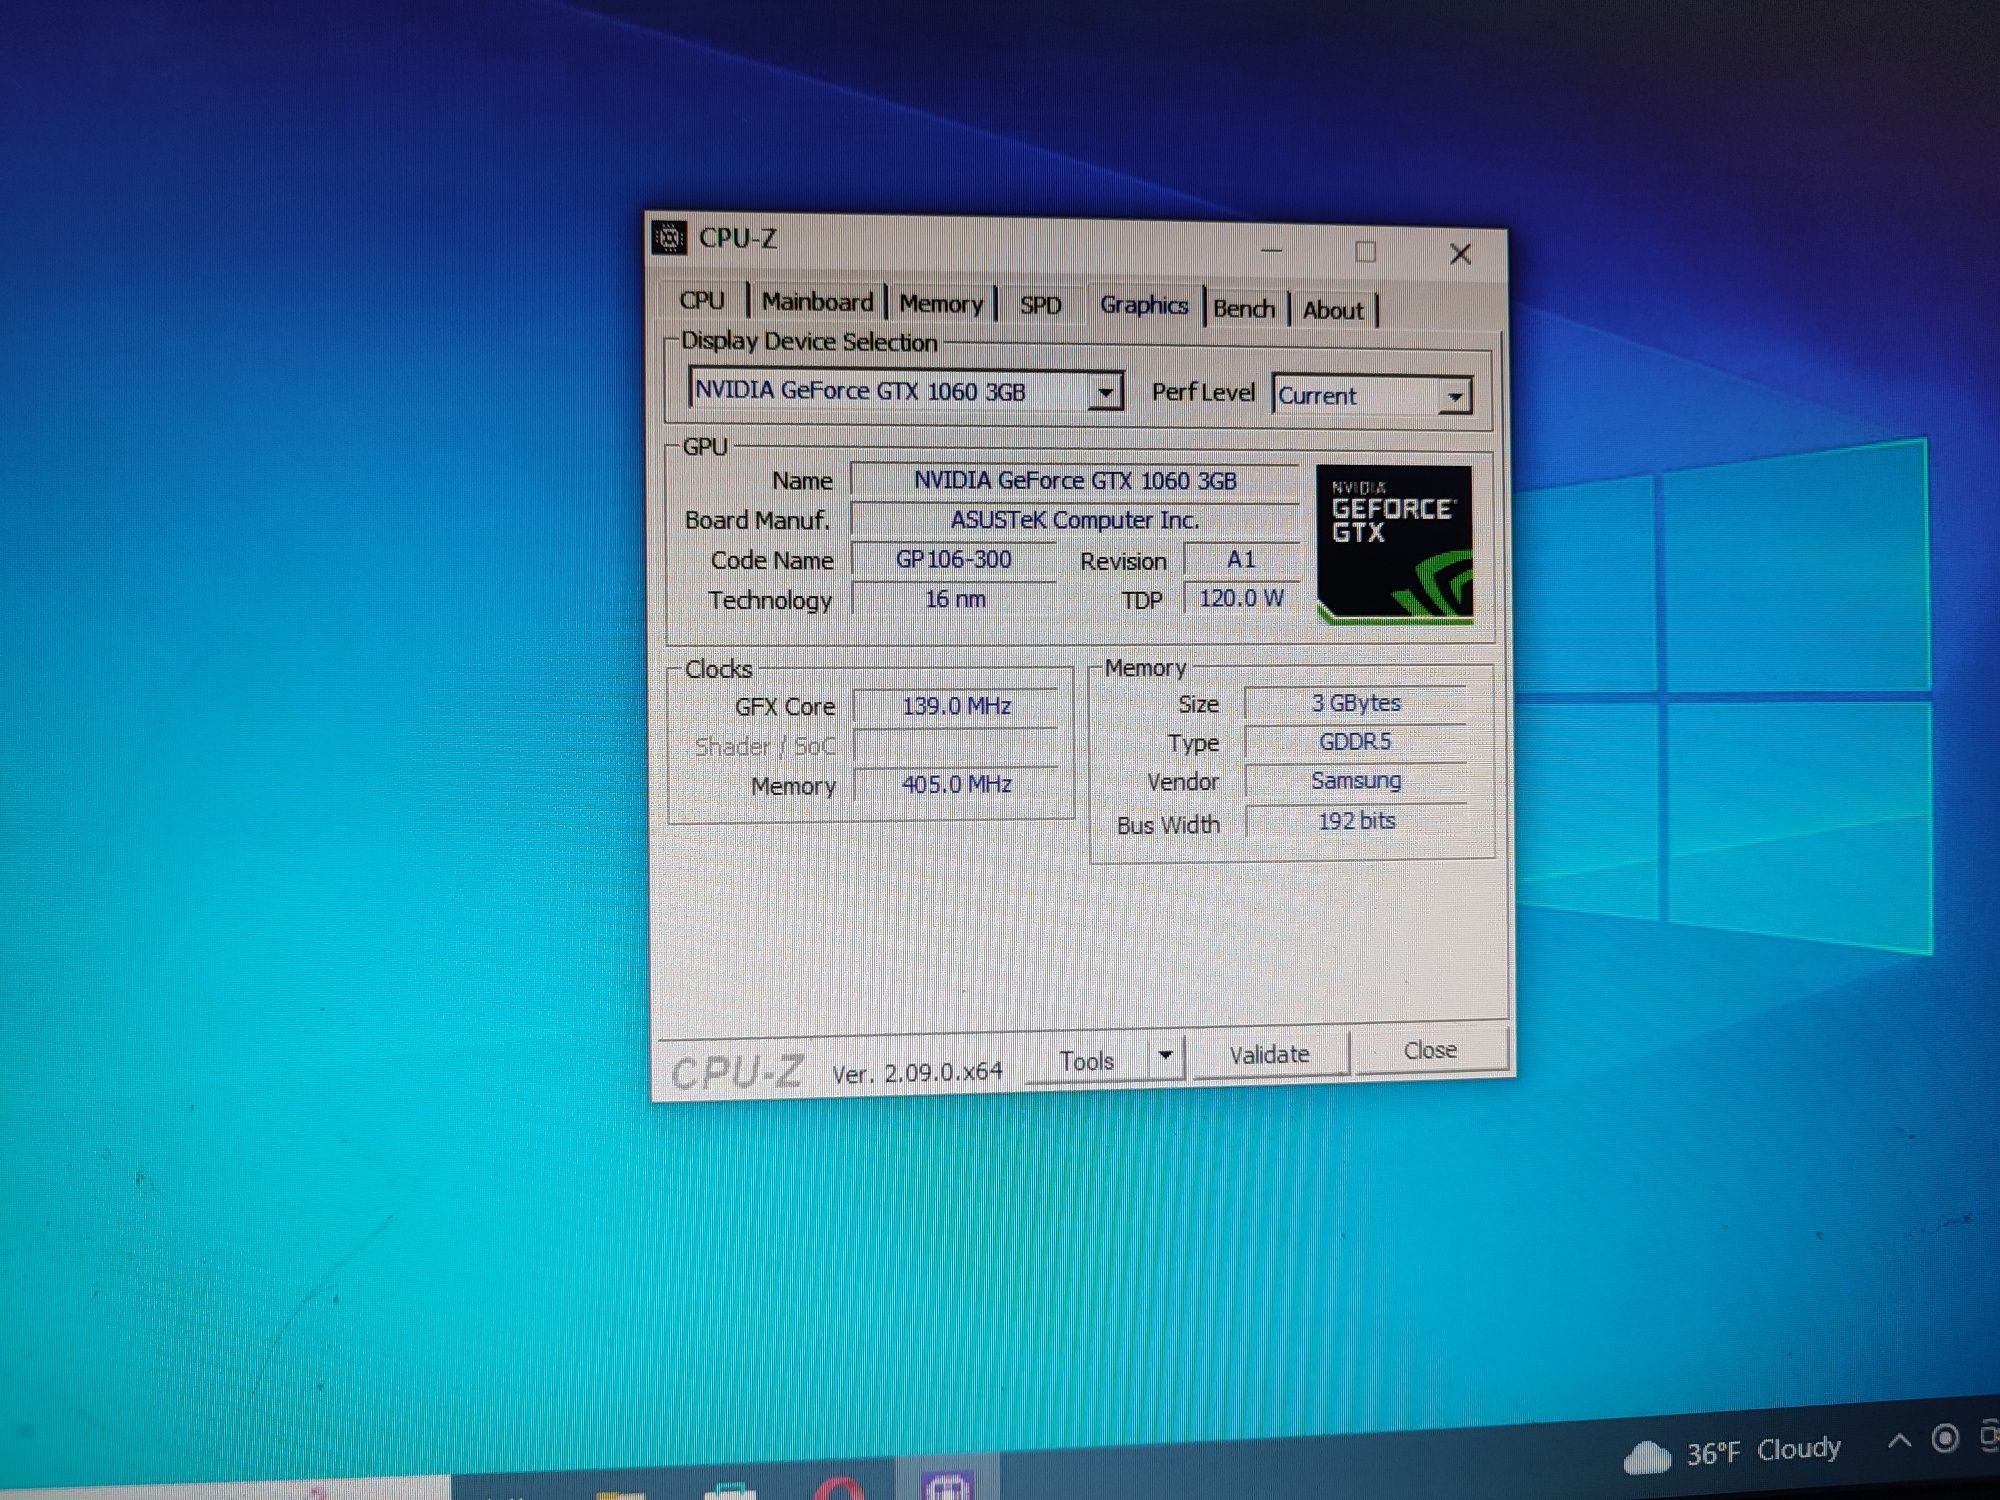Click the CPU-Z title bar icon
This screenshot has width=2000, height=1500.
(x=669, y=237)
